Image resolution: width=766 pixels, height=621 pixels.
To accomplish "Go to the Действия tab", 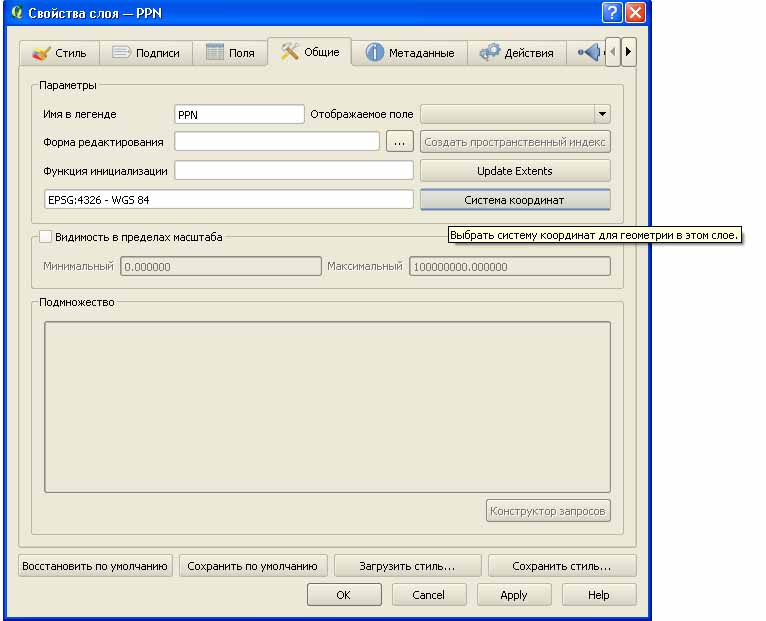I will pos(517,53).
